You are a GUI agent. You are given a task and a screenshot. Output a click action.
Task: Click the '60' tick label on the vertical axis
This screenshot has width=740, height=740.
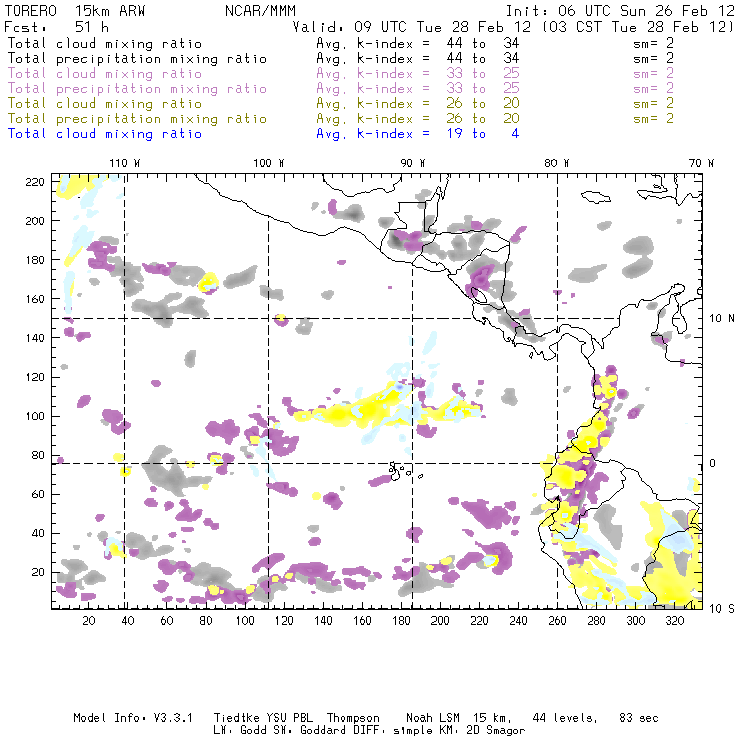[38, 494]
